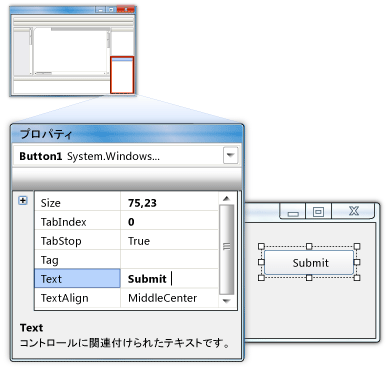Click the Text value field containing Submit

169,278
